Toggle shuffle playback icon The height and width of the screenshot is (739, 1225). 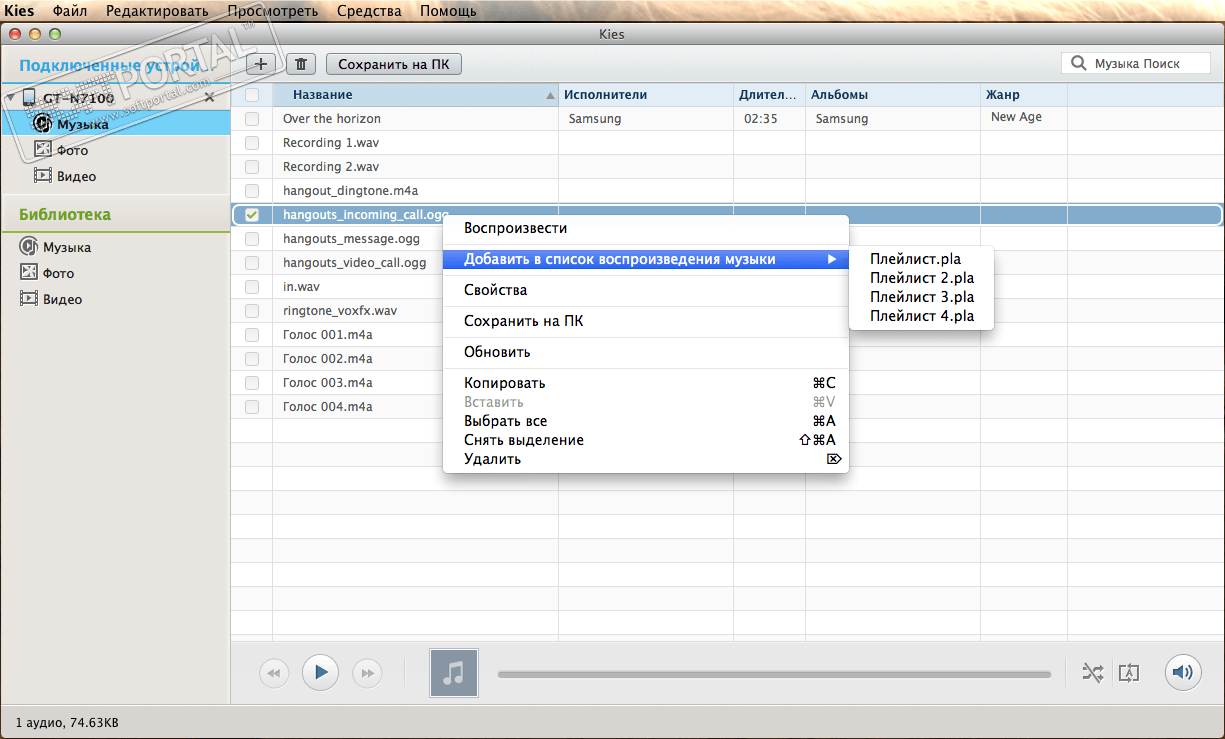tap(1093, 673)
